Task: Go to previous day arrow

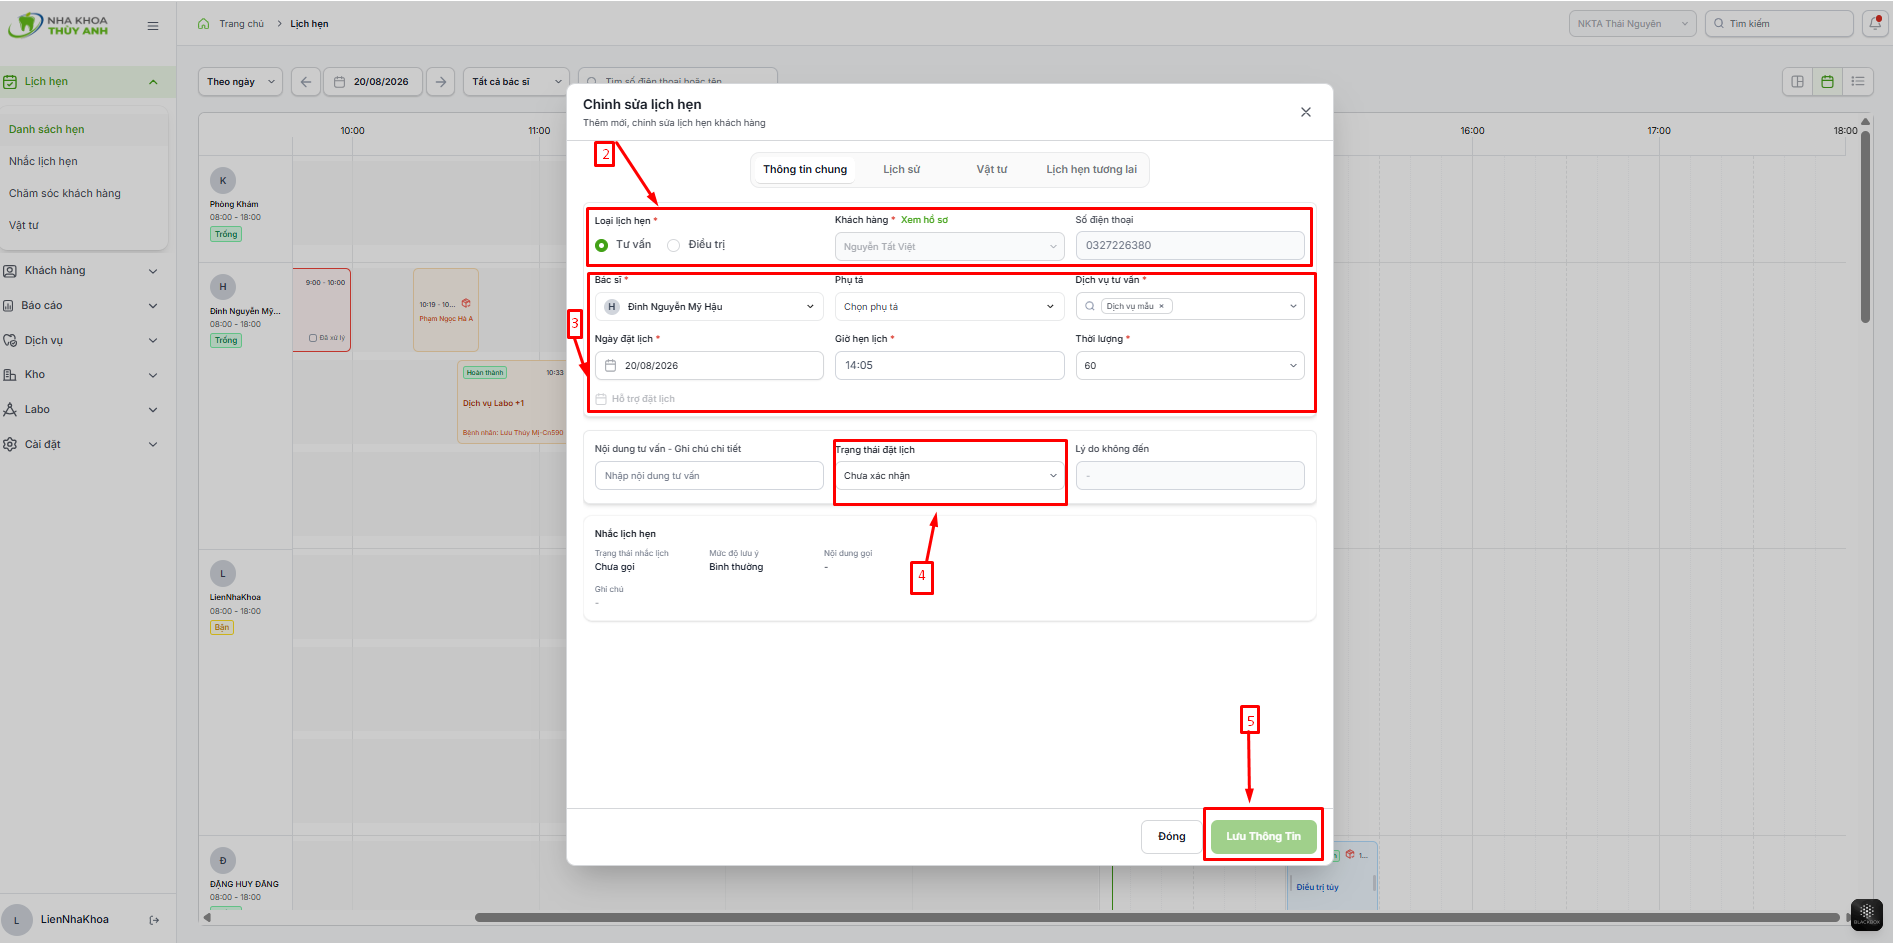Action: click(x=306, y=82)
